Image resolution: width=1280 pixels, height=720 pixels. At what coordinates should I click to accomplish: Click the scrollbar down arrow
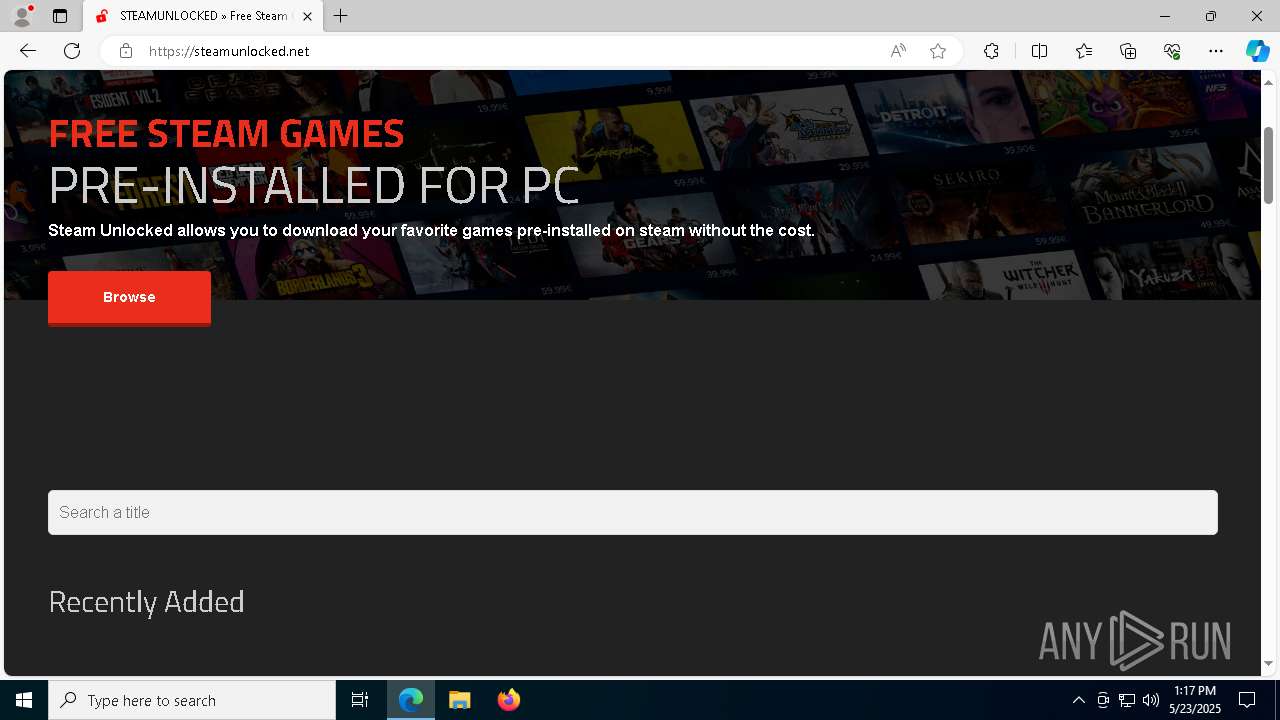[1269, 663]
